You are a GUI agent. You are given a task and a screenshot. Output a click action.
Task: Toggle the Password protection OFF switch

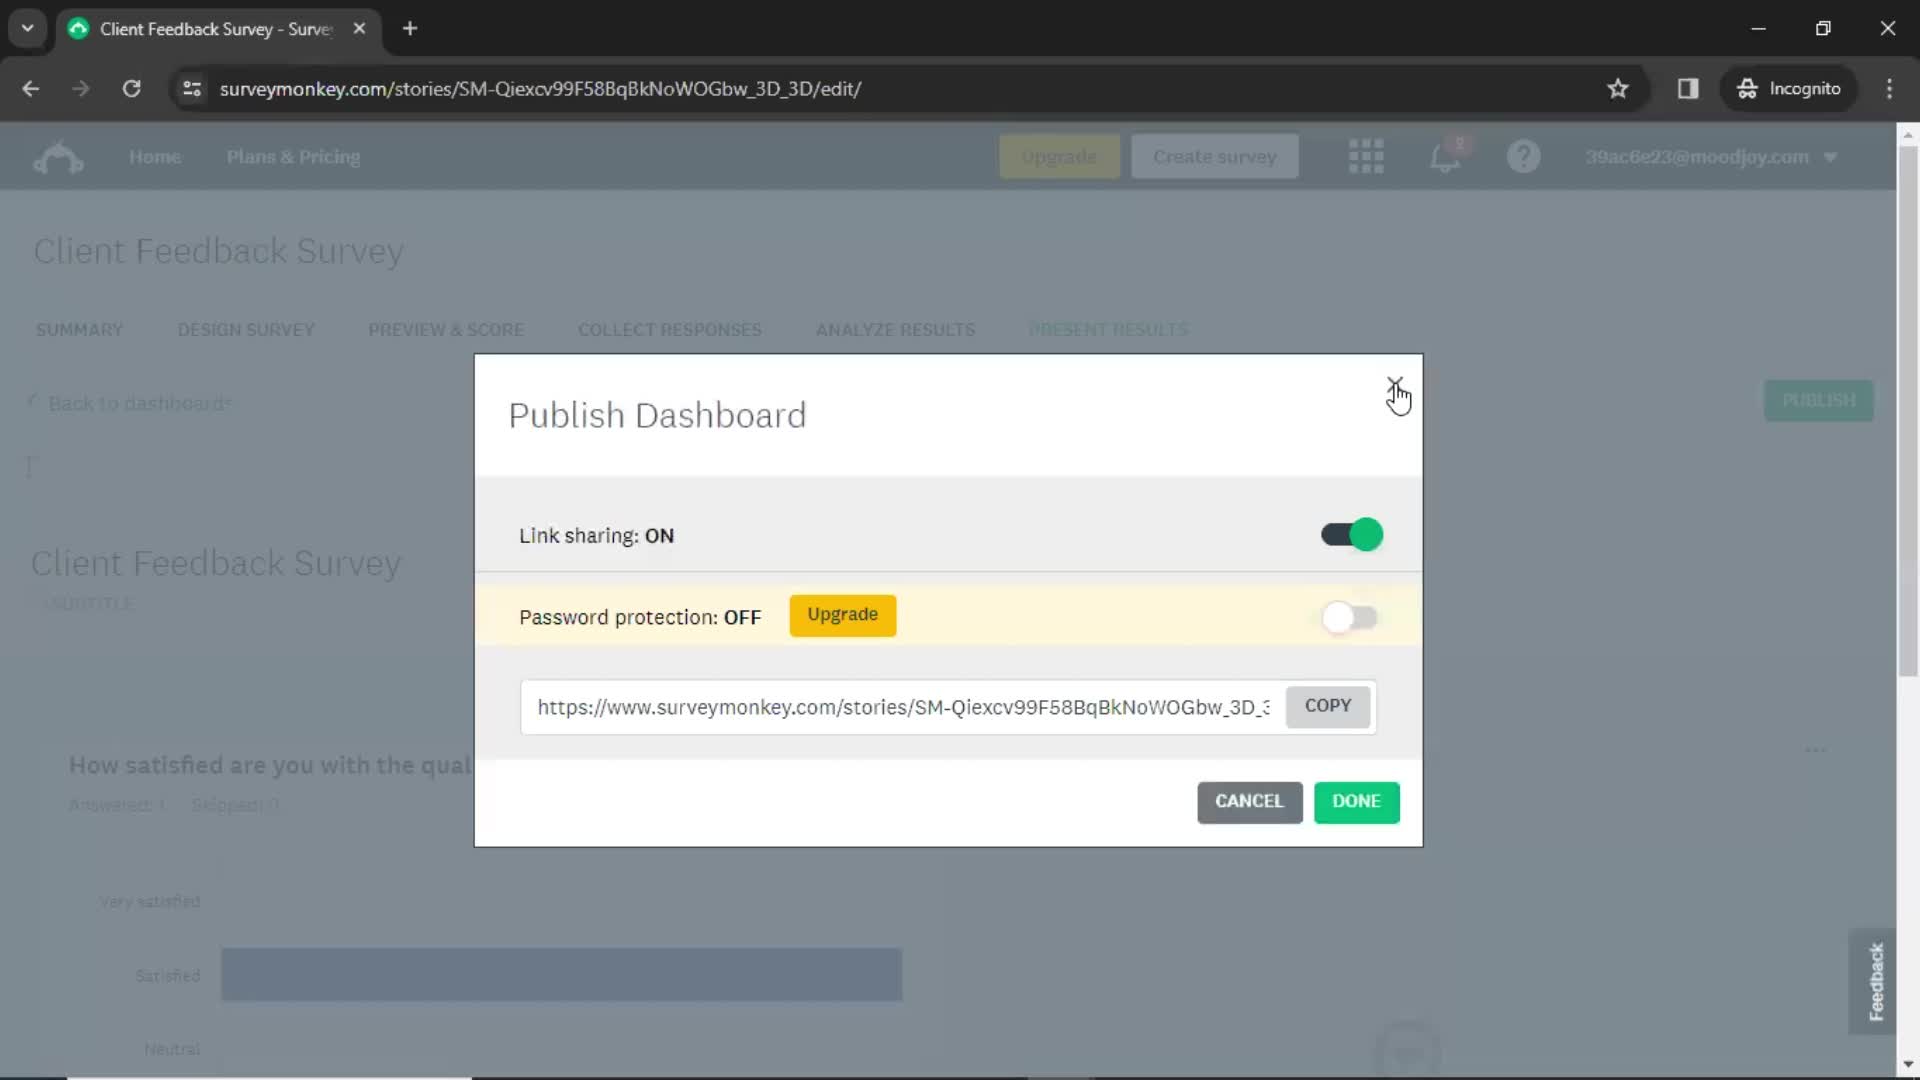click(1350, 616)
